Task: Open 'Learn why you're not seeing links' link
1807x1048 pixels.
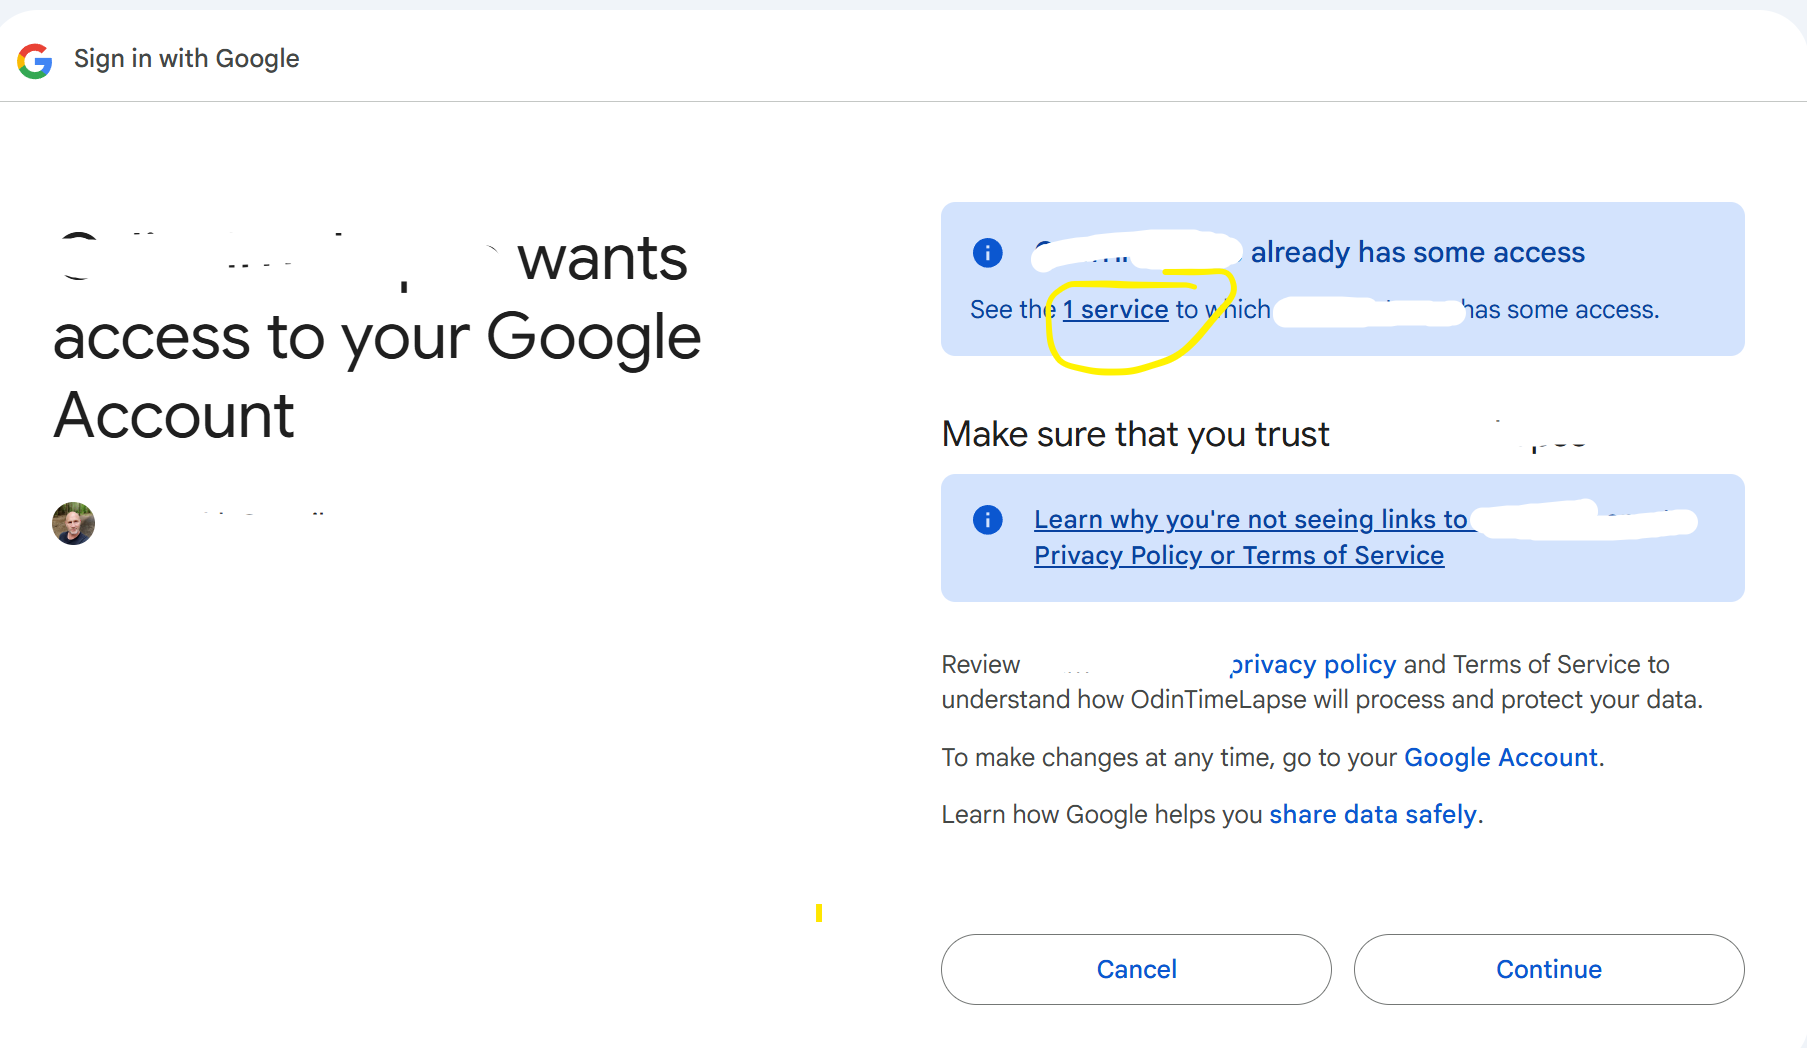Action: click(1250, 520)
